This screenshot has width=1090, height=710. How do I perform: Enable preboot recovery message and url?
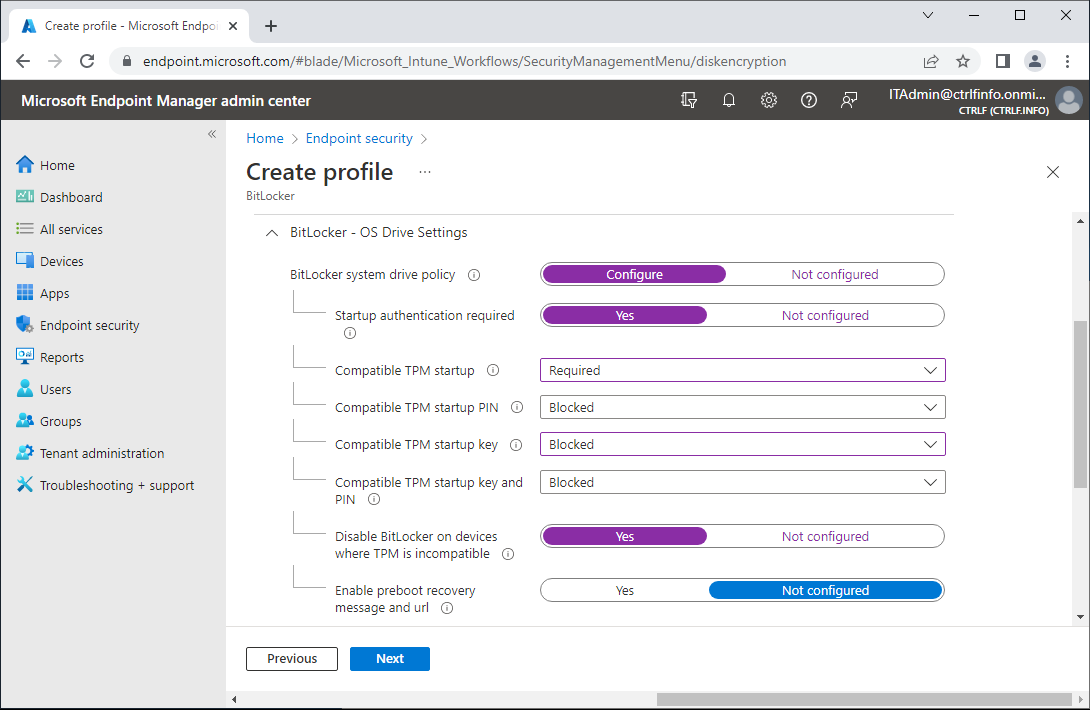point(624,590)
